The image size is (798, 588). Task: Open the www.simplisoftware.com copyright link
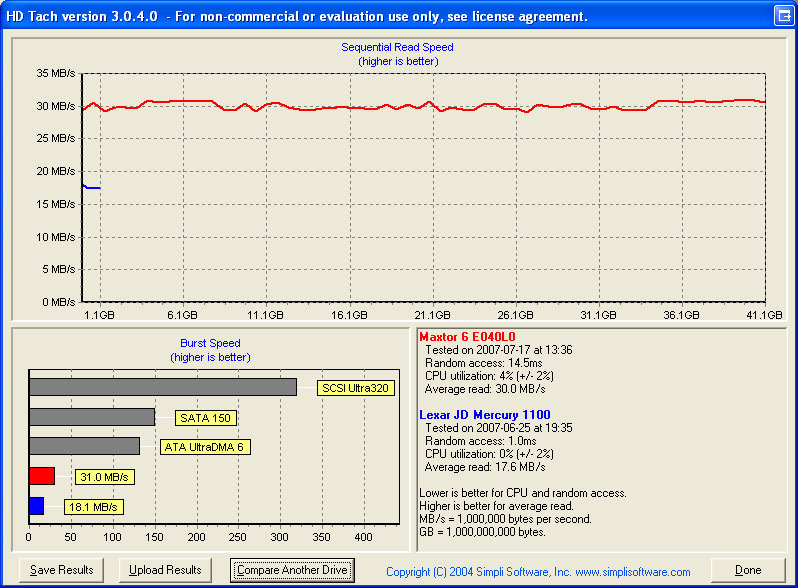coord(633,572)
